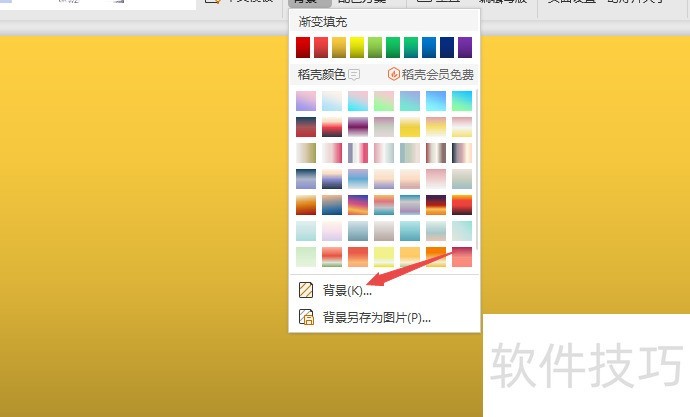Choose the coral-red to peach gradient swatch

[358, 256]
